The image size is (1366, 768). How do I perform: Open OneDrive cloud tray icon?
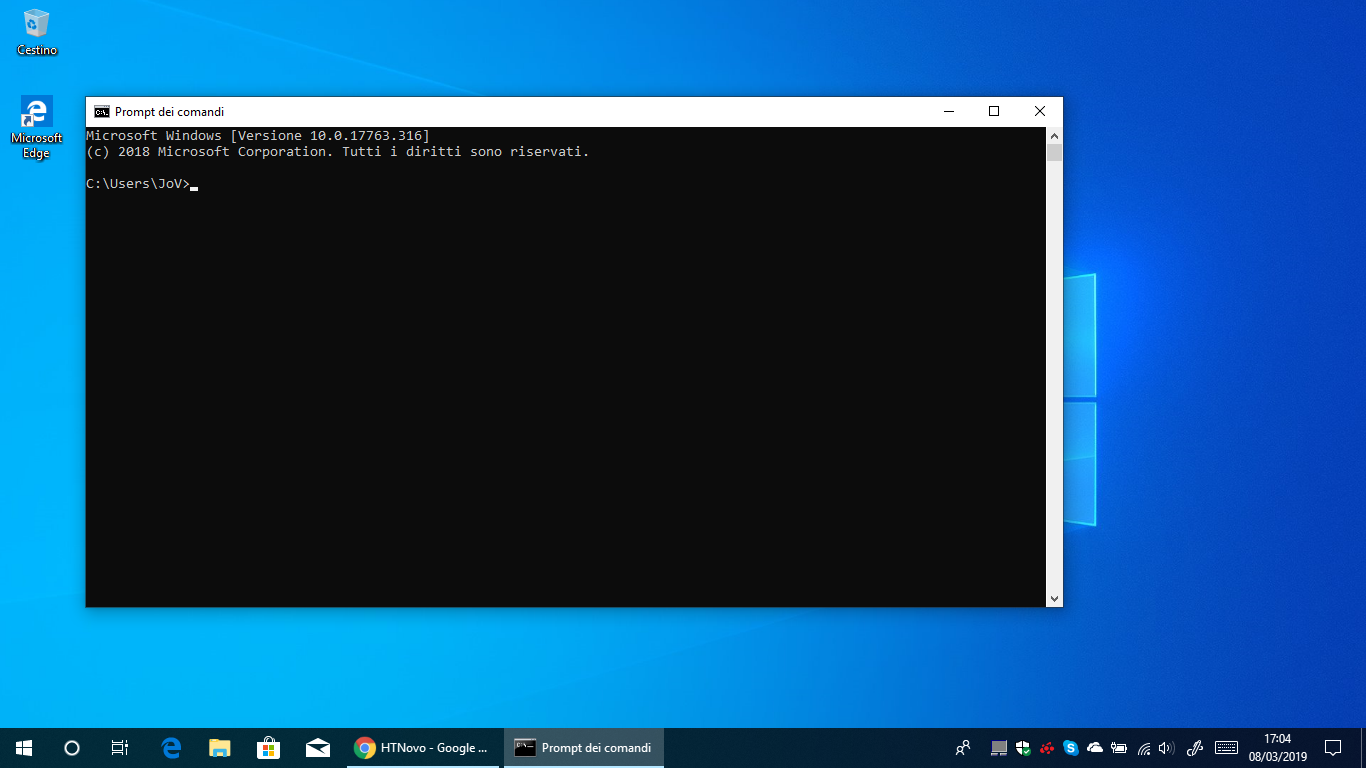(x=1095, y=748)
